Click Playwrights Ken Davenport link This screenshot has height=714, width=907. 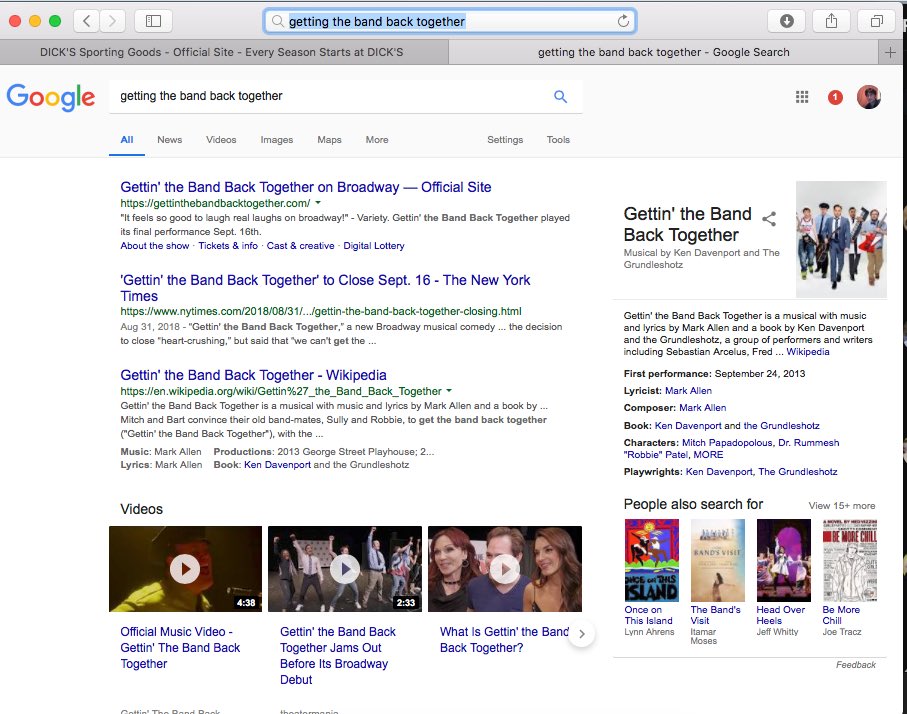point(719,472)
